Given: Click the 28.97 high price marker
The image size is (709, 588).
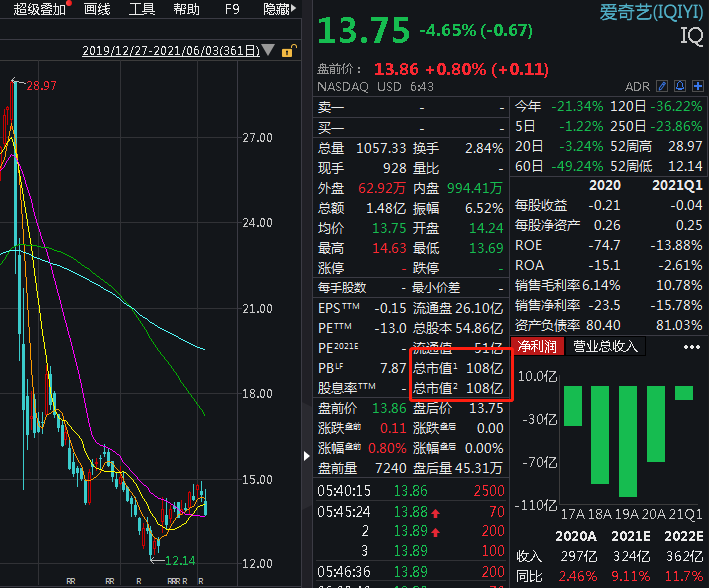Looking at the screenshot, I should point(41,85).
